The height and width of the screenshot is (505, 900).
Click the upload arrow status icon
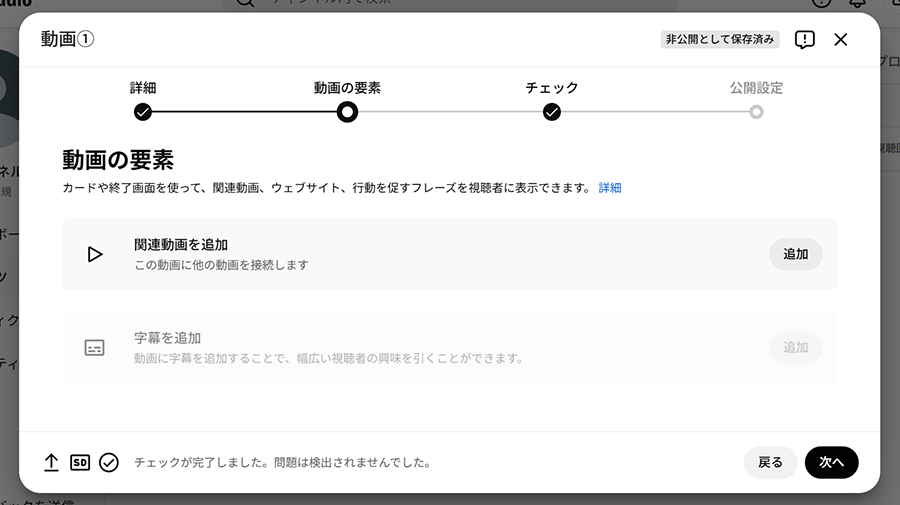[52, 463]
